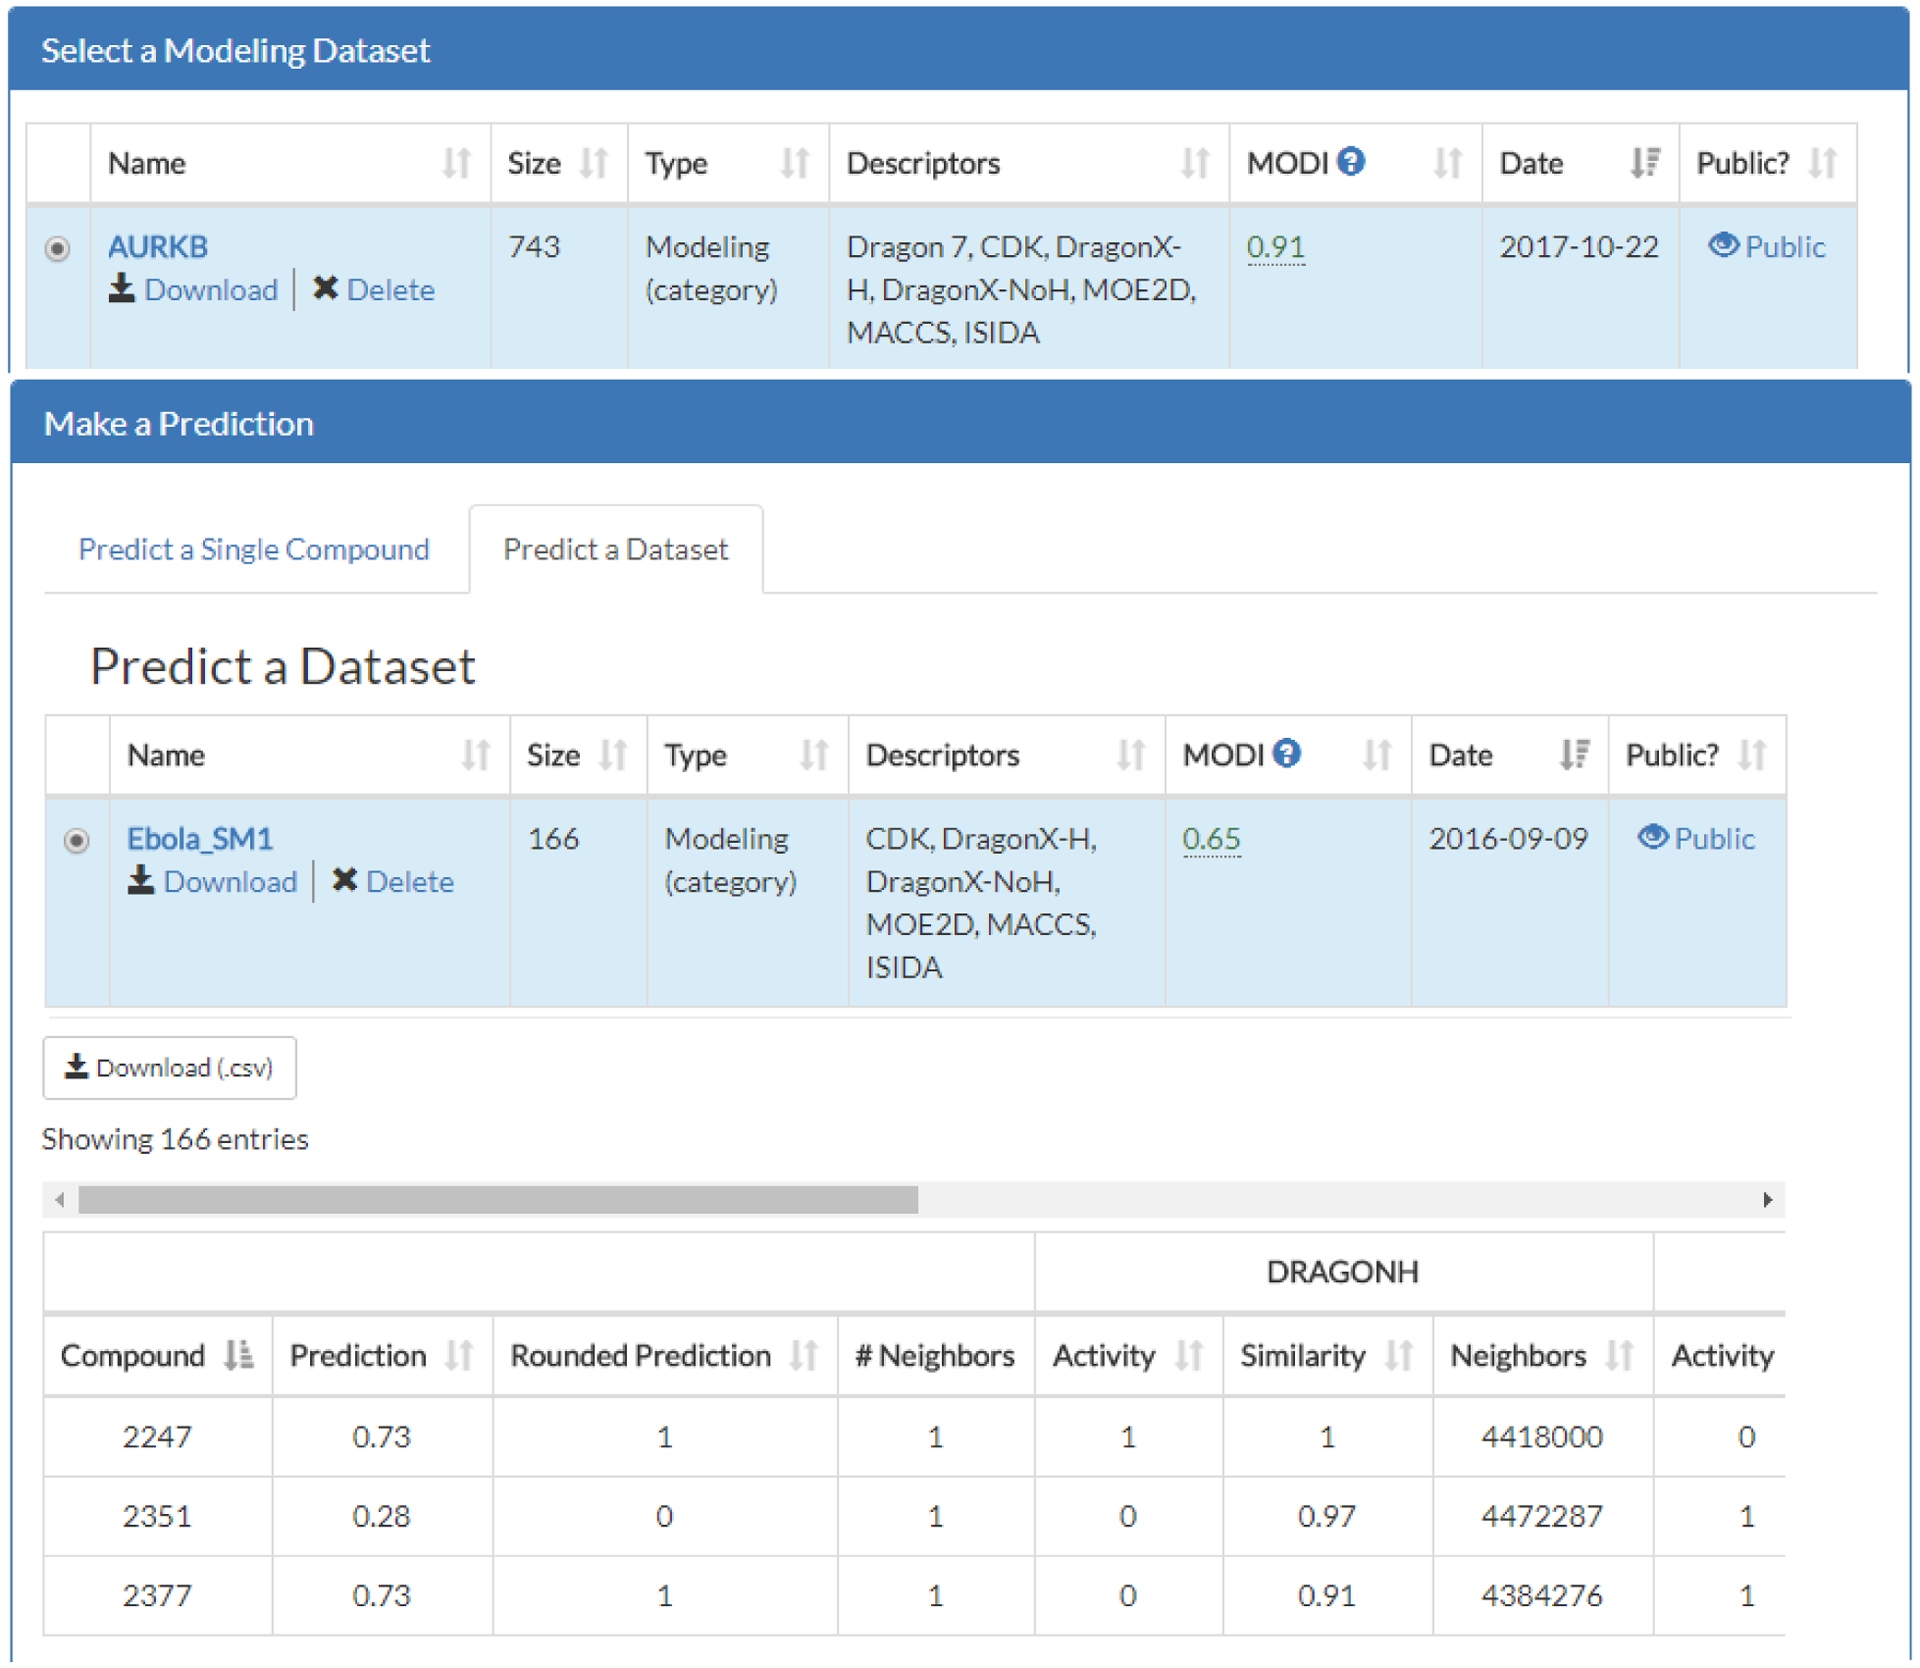Click the Download (.csv) button
The width and height of the screenshot is (1920, 1668).
170,1068
